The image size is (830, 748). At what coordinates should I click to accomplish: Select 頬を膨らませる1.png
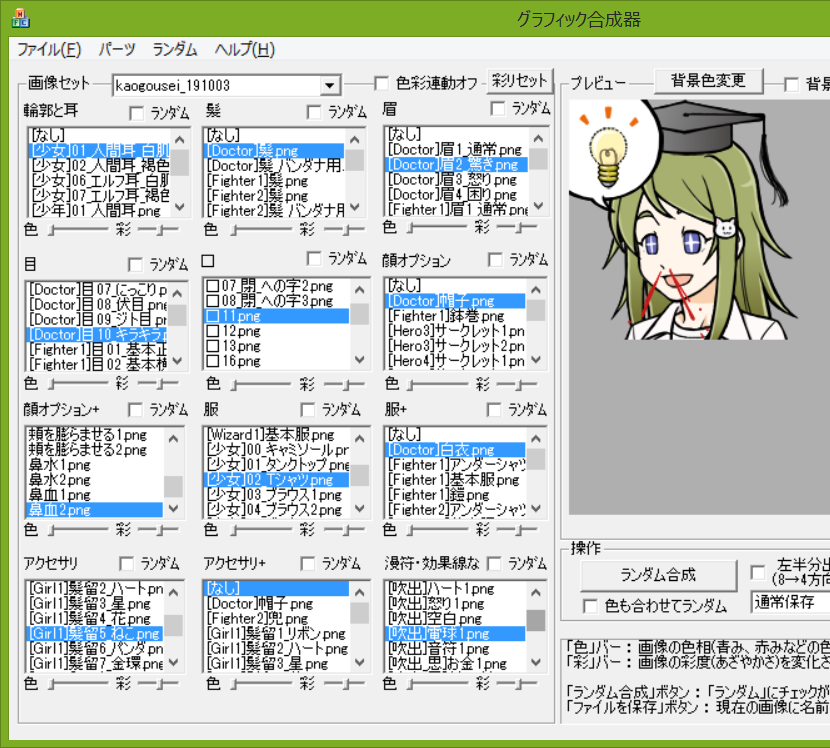(x=94, y=435)
